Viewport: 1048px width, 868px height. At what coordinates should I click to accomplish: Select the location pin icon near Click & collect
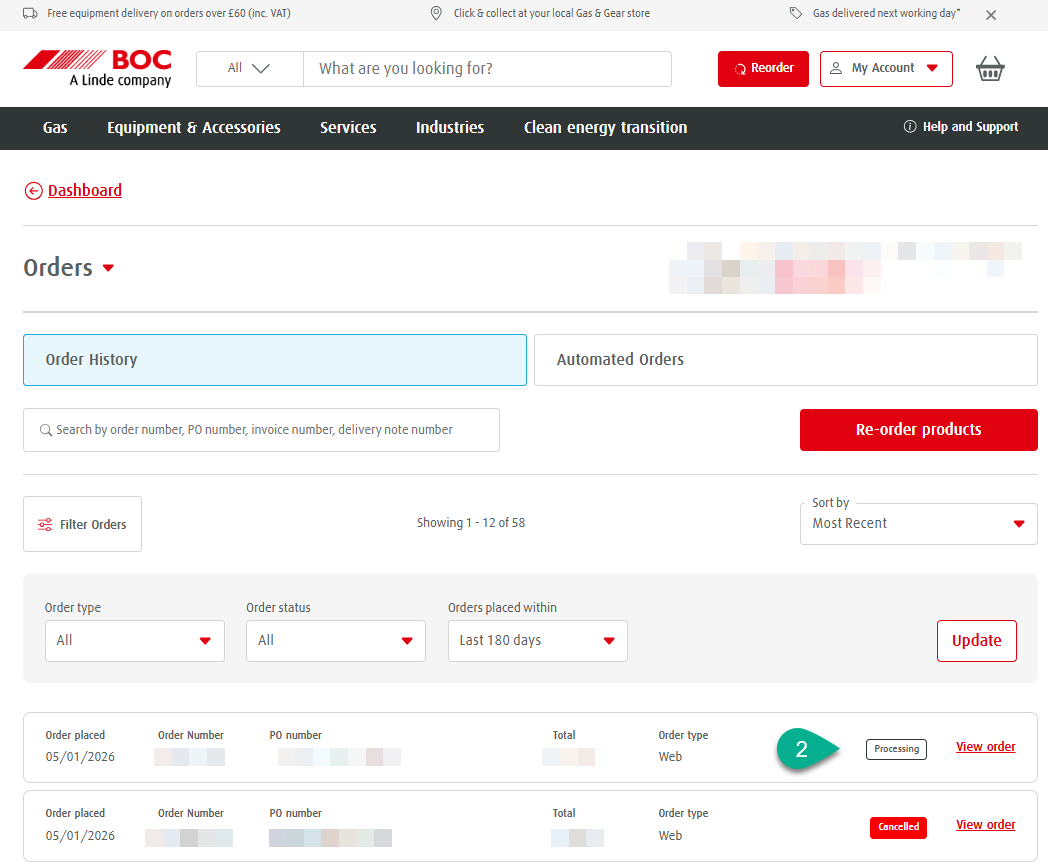435,13
